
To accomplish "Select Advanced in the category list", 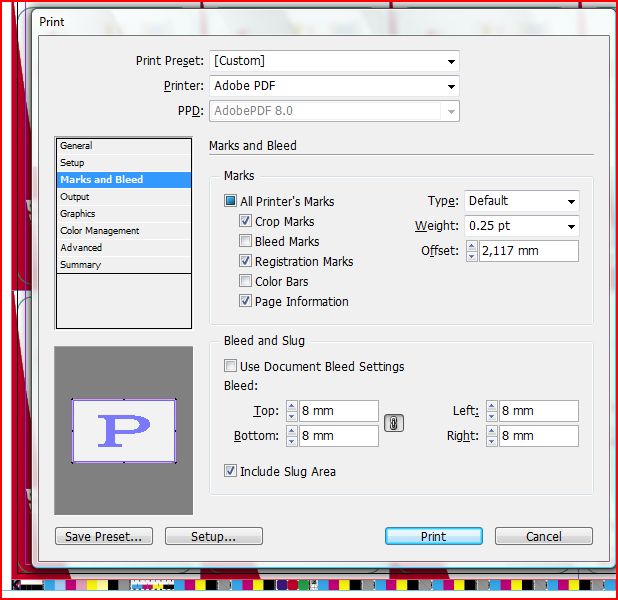I will (124, 248).
